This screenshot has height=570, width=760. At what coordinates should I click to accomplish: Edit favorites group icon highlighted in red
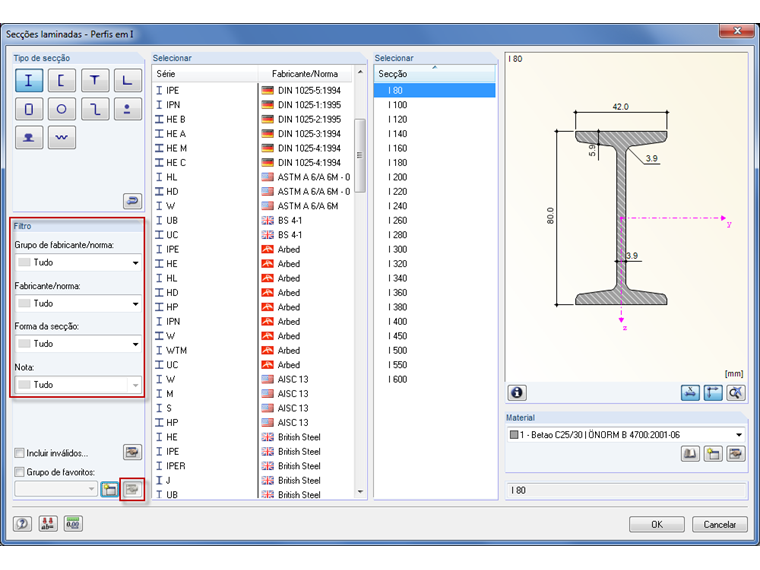[132, 489]
